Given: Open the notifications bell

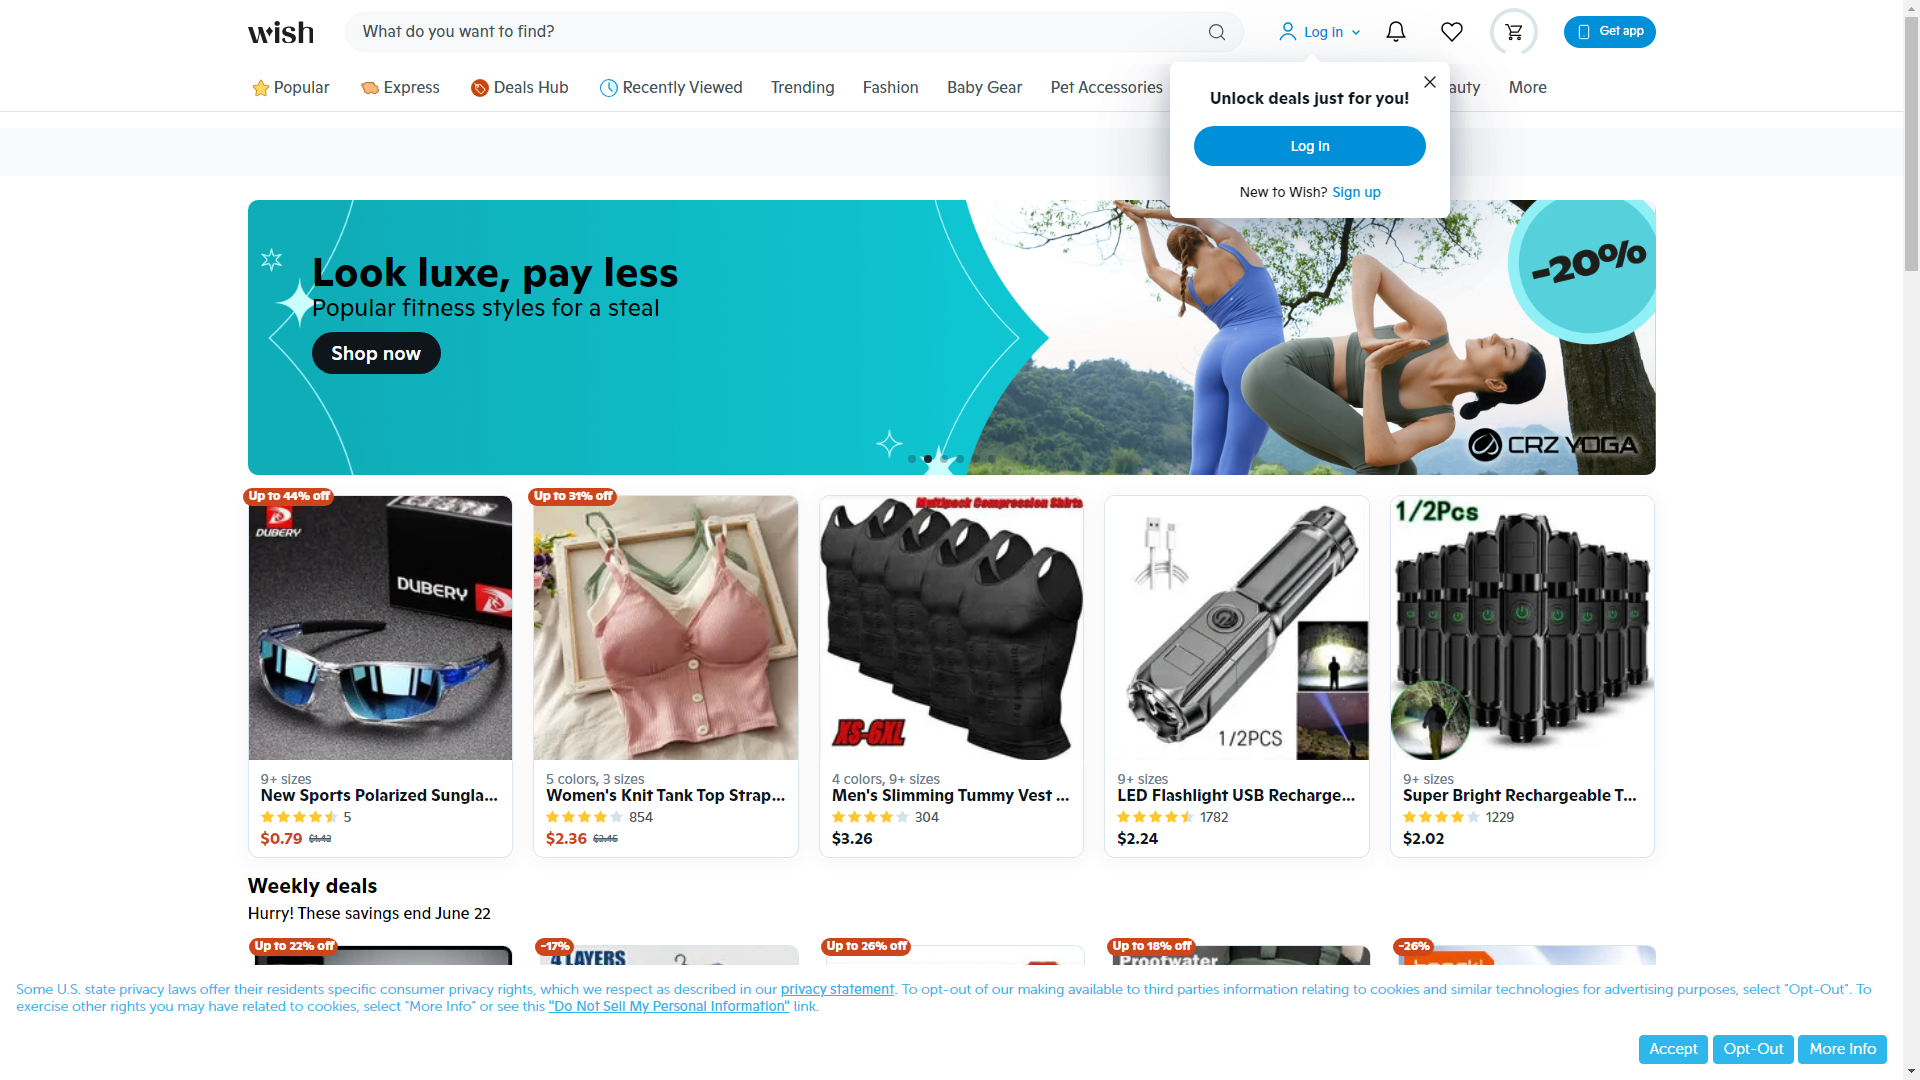Looking at the screenshot, I should click(1396, 32).
